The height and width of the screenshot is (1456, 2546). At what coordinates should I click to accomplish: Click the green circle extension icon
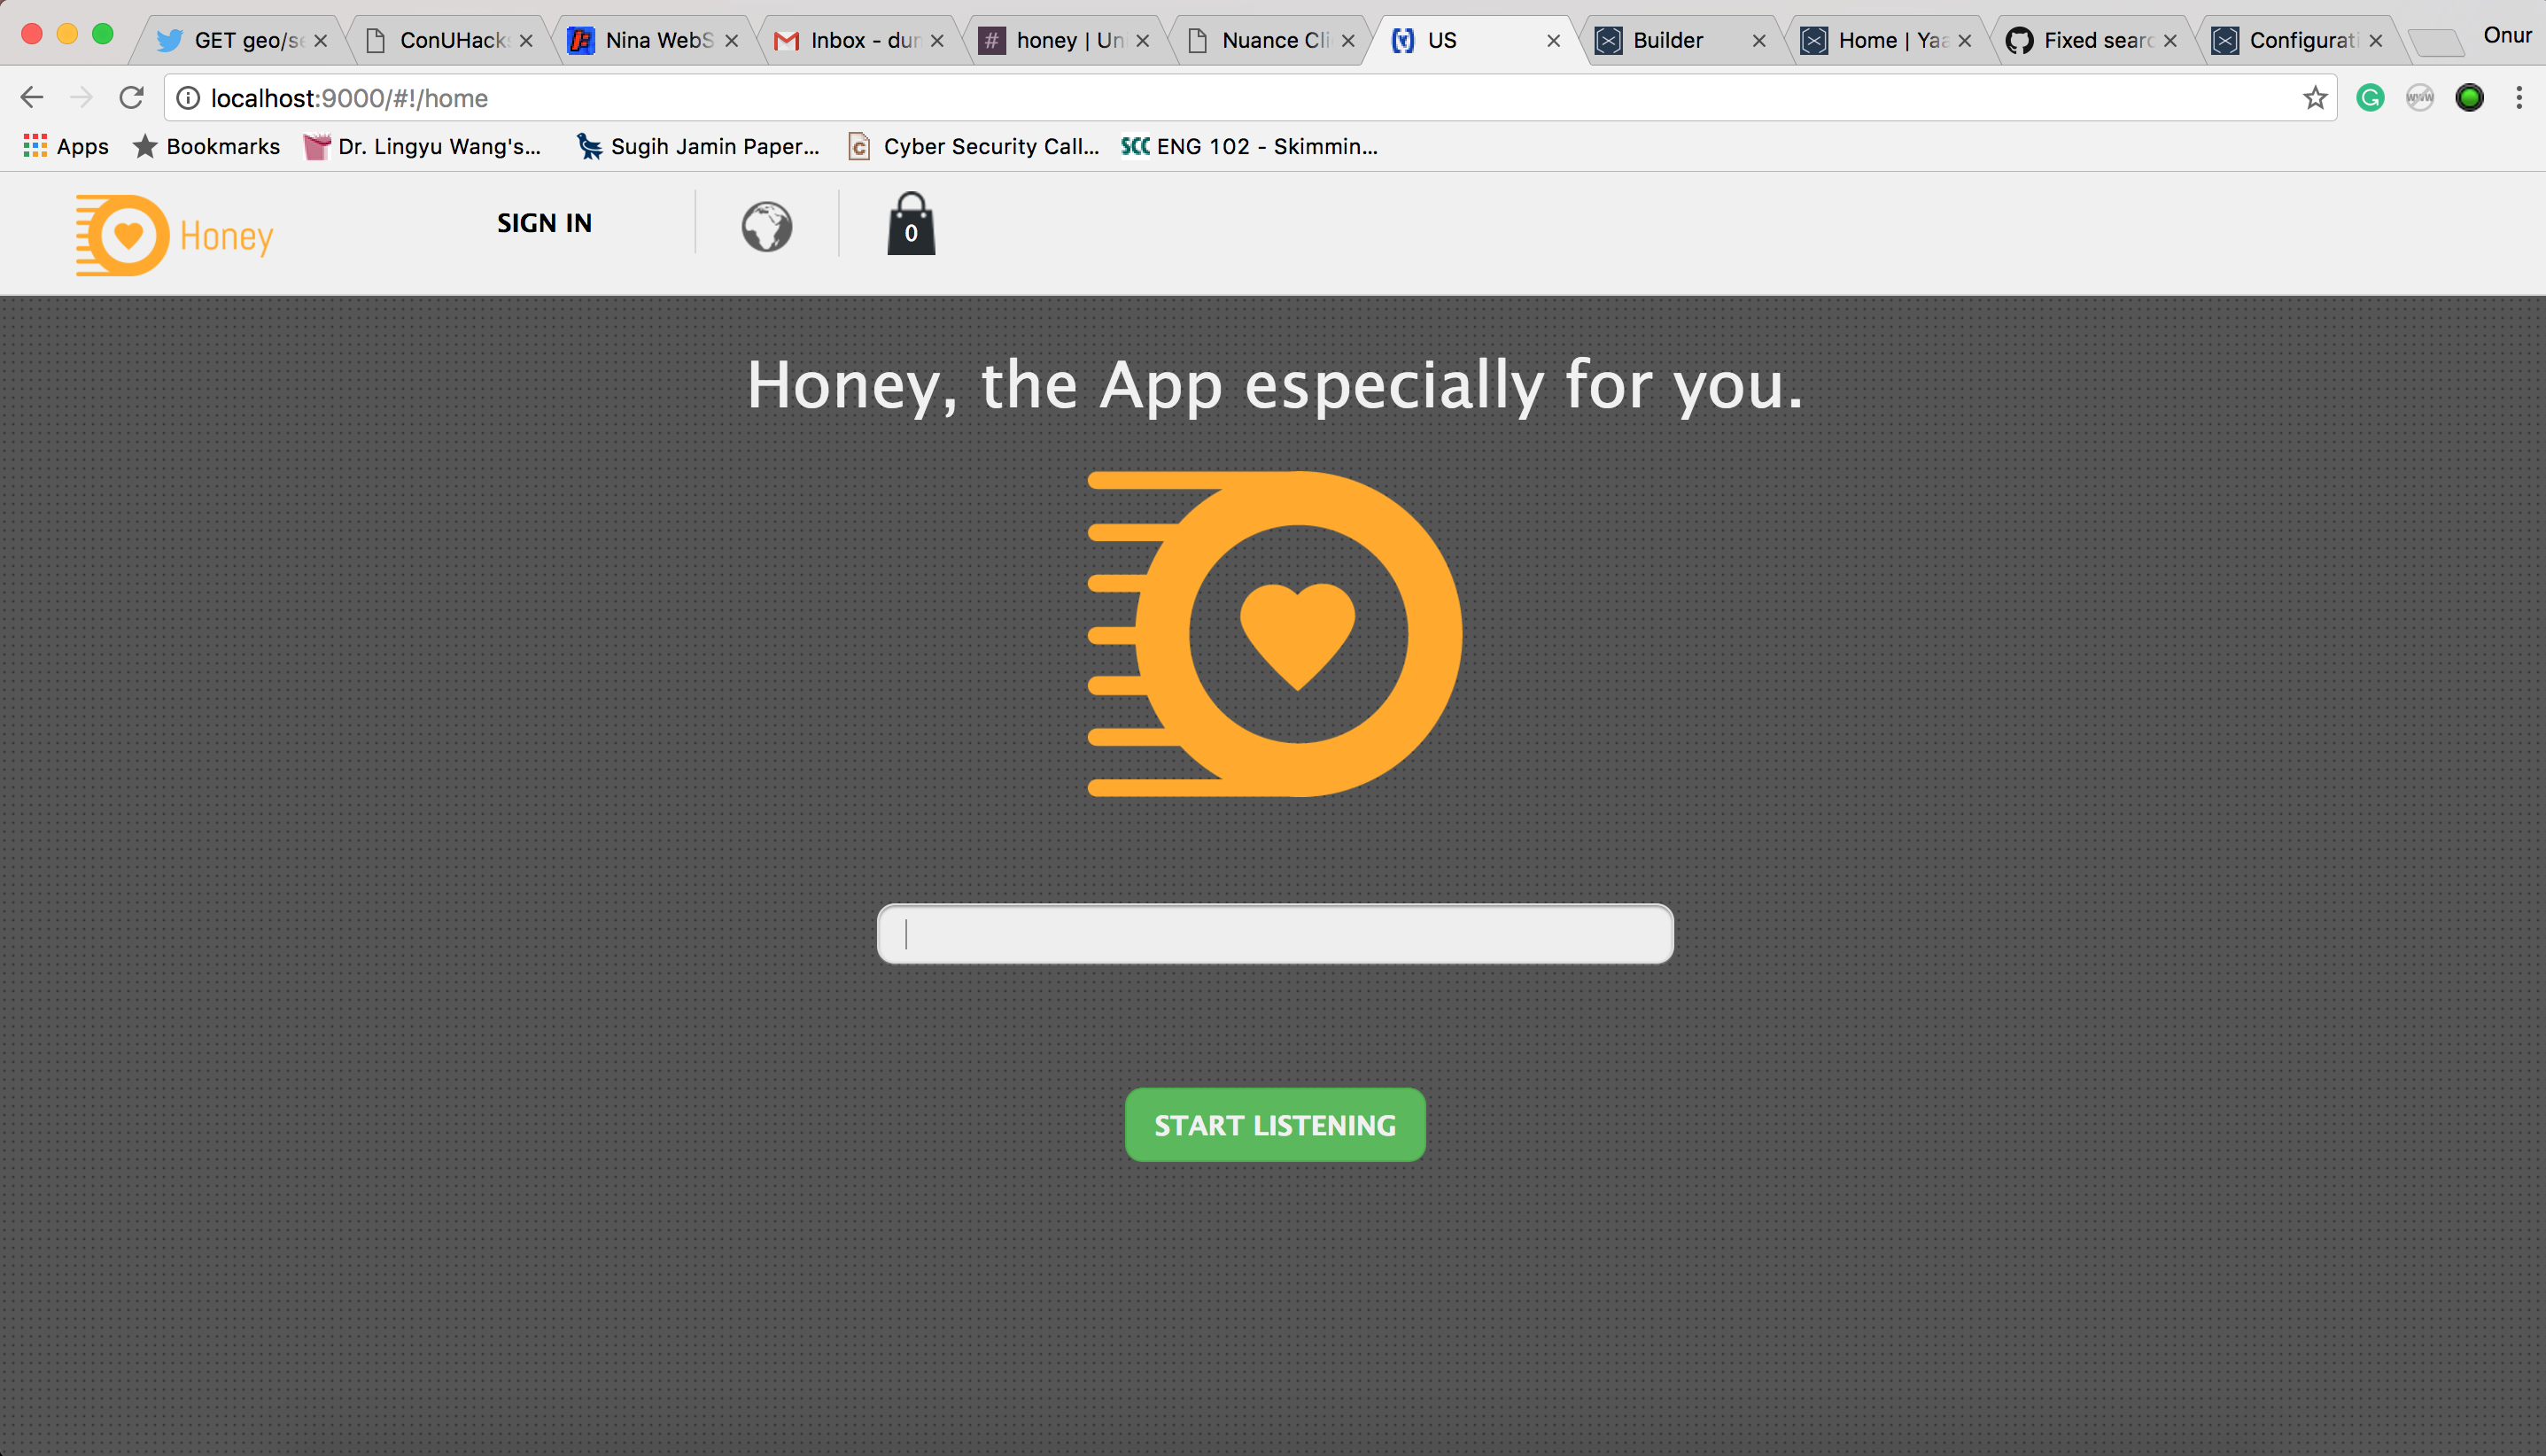click(x=2468, y=98)
